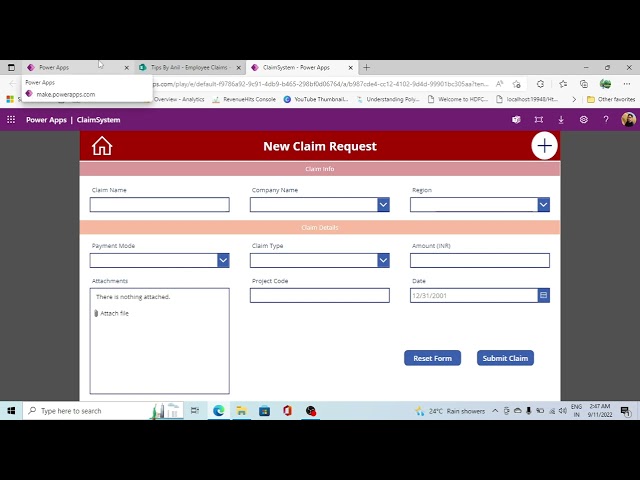Click the Claim Name input field
Screen dimensions: 640x480
[x=160, y=204]
